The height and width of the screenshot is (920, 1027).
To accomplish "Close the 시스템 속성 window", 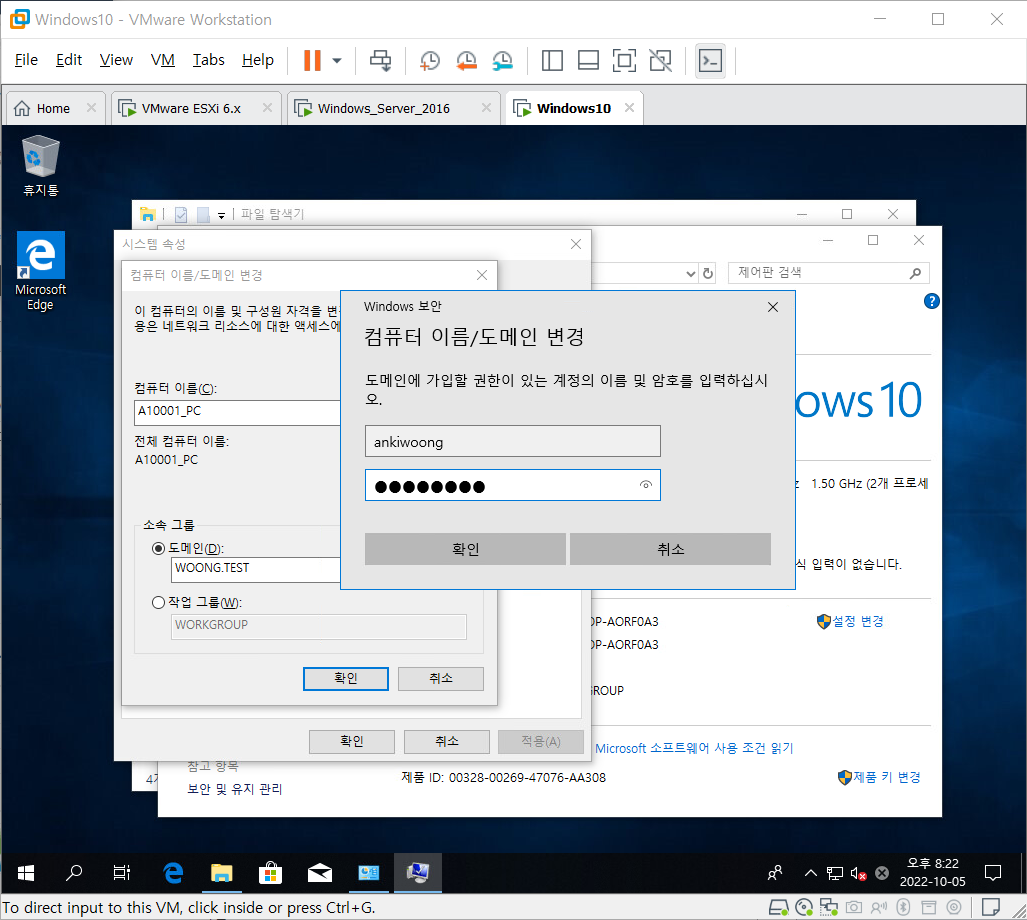I will [x=576, y=244].
